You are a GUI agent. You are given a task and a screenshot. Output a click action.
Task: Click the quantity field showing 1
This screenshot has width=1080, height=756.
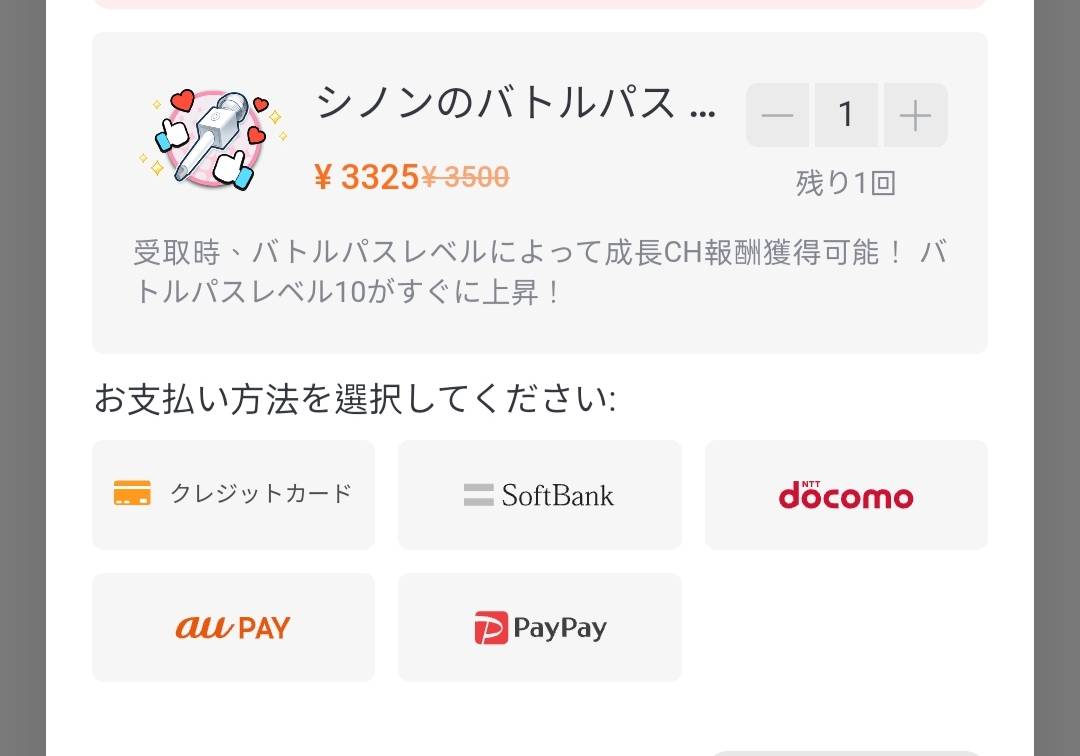point(846,116)
